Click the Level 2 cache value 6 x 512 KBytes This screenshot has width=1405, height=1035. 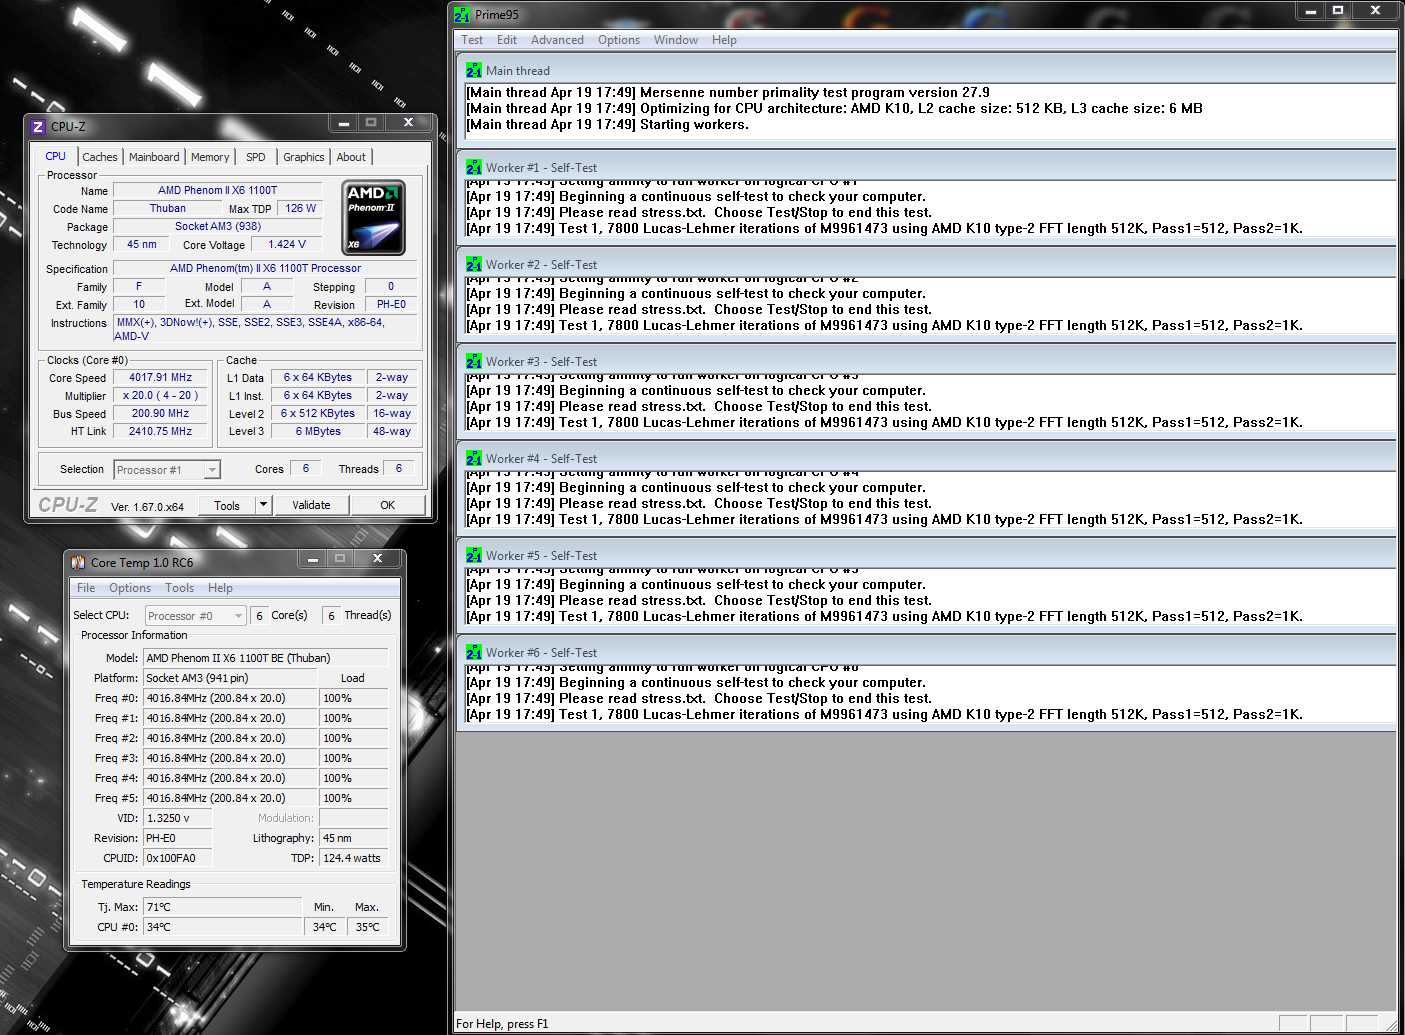[x=318, y=414]
